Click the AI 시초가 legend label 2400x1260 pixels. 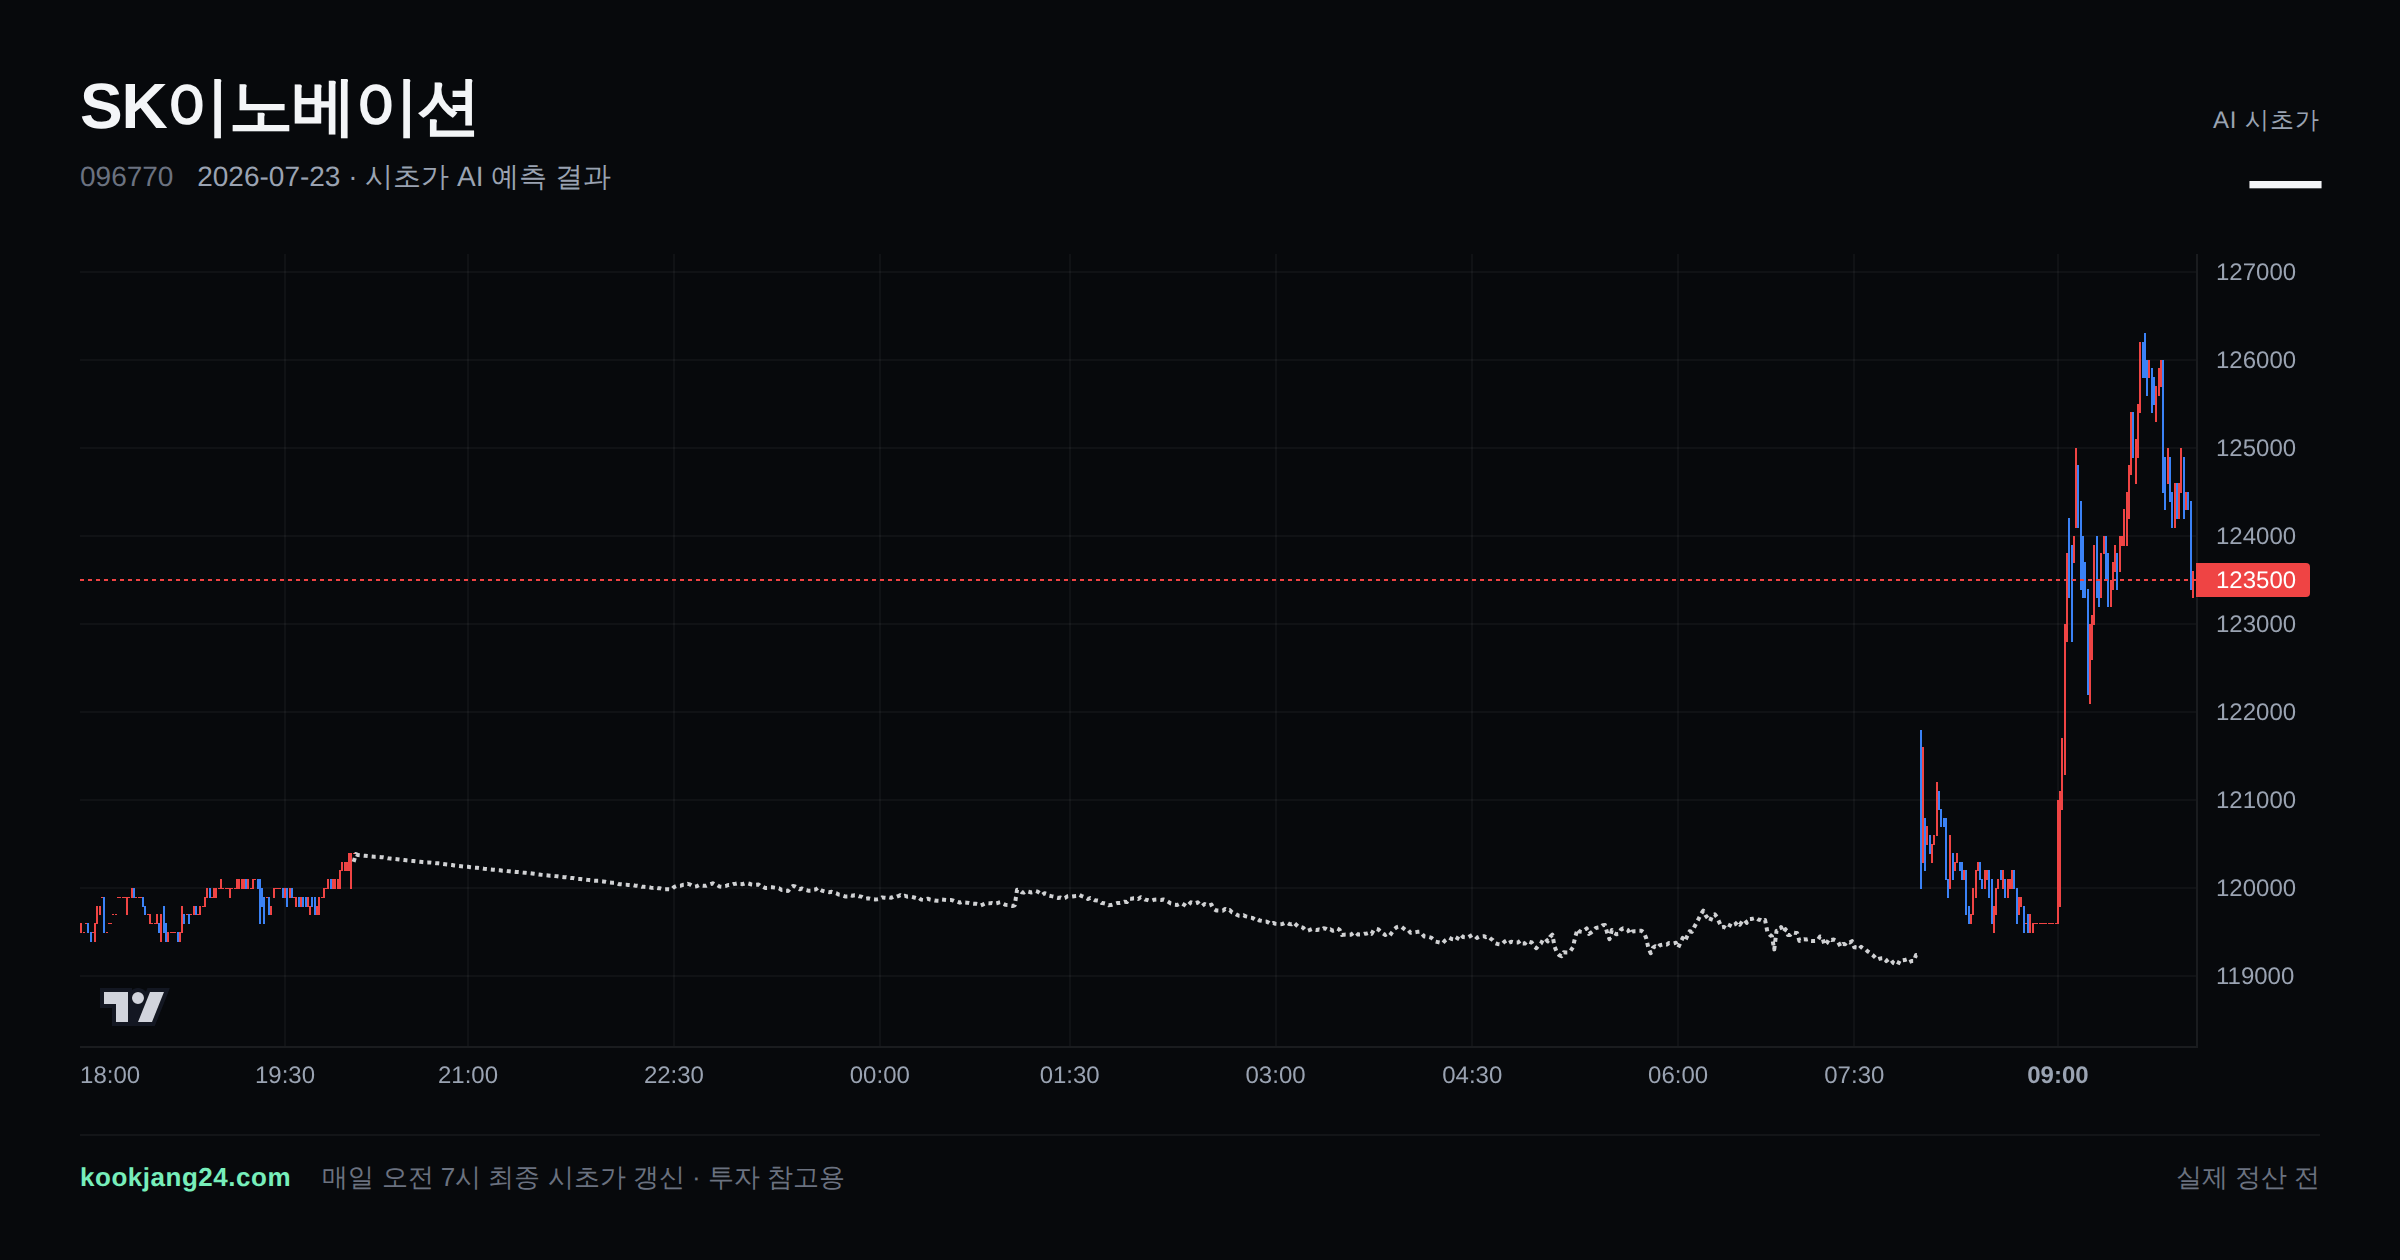(2265, 120)
